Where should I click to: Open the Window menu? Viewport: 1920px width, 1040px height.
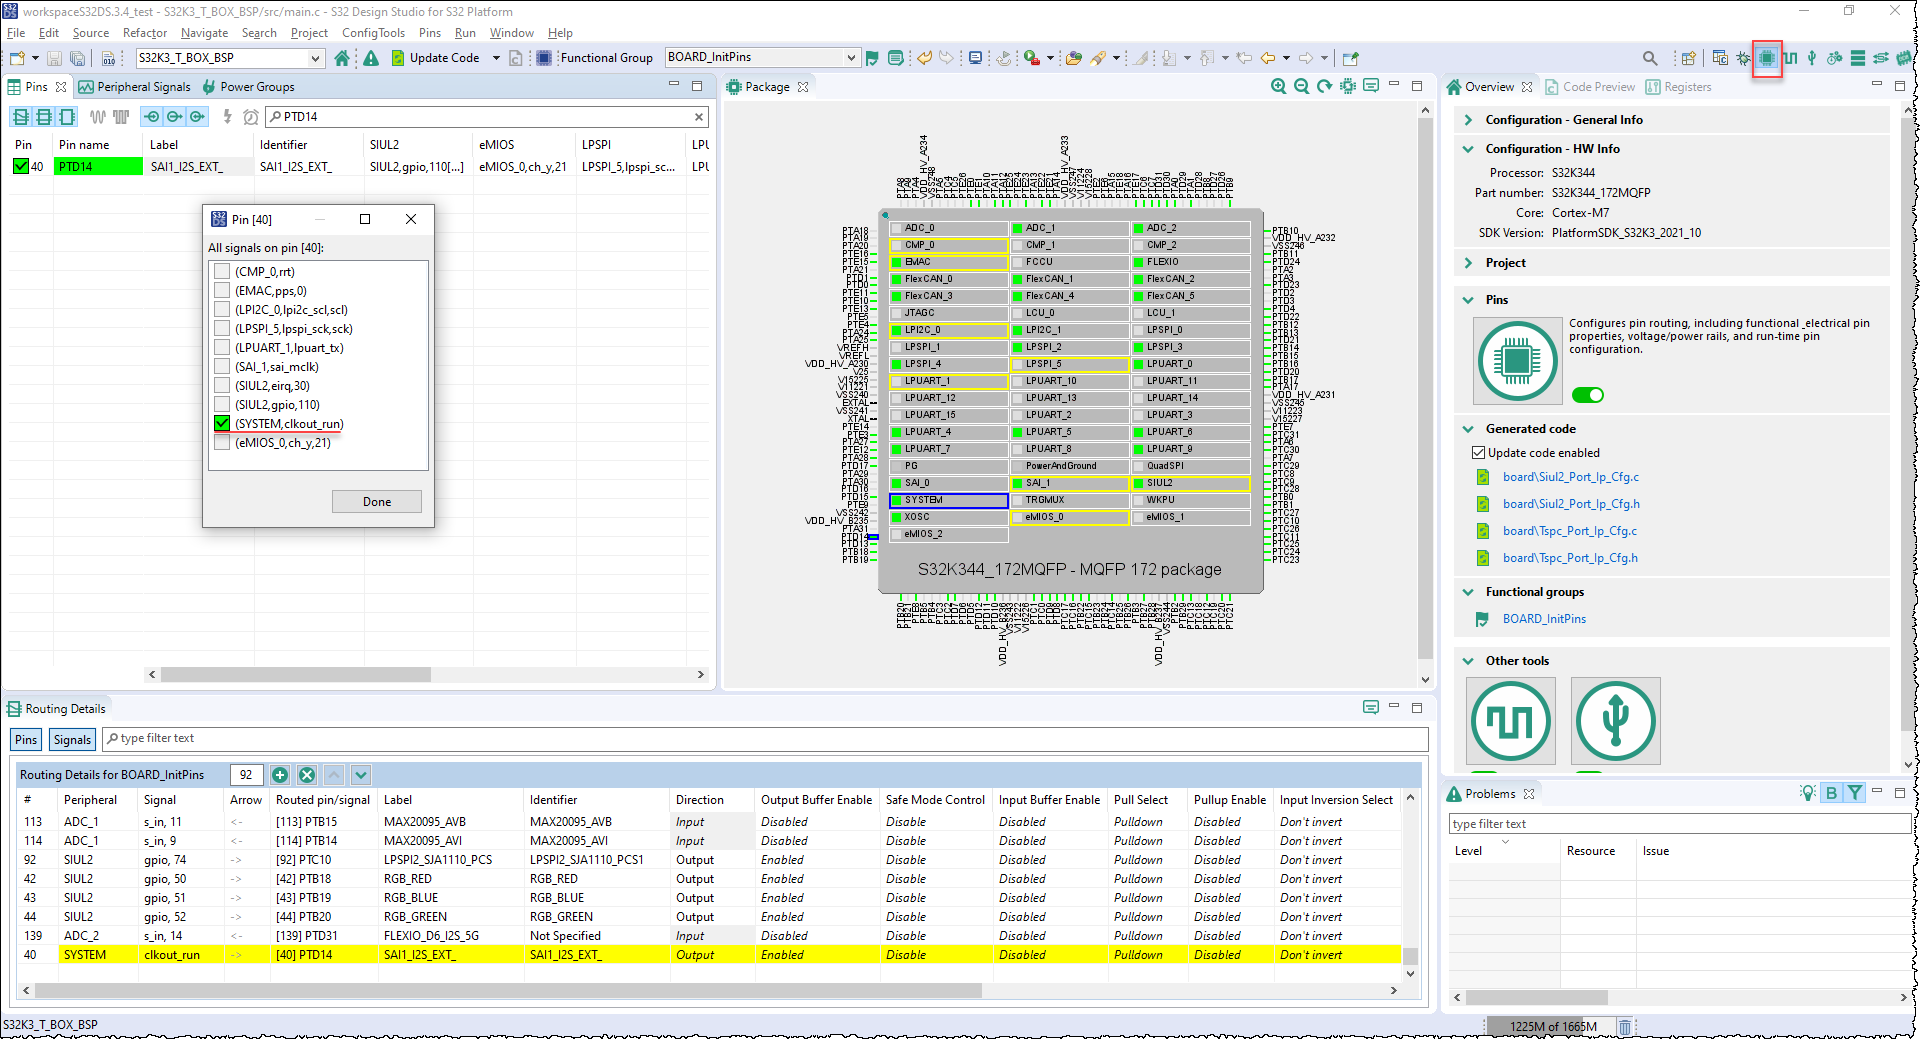click(511, 32)
